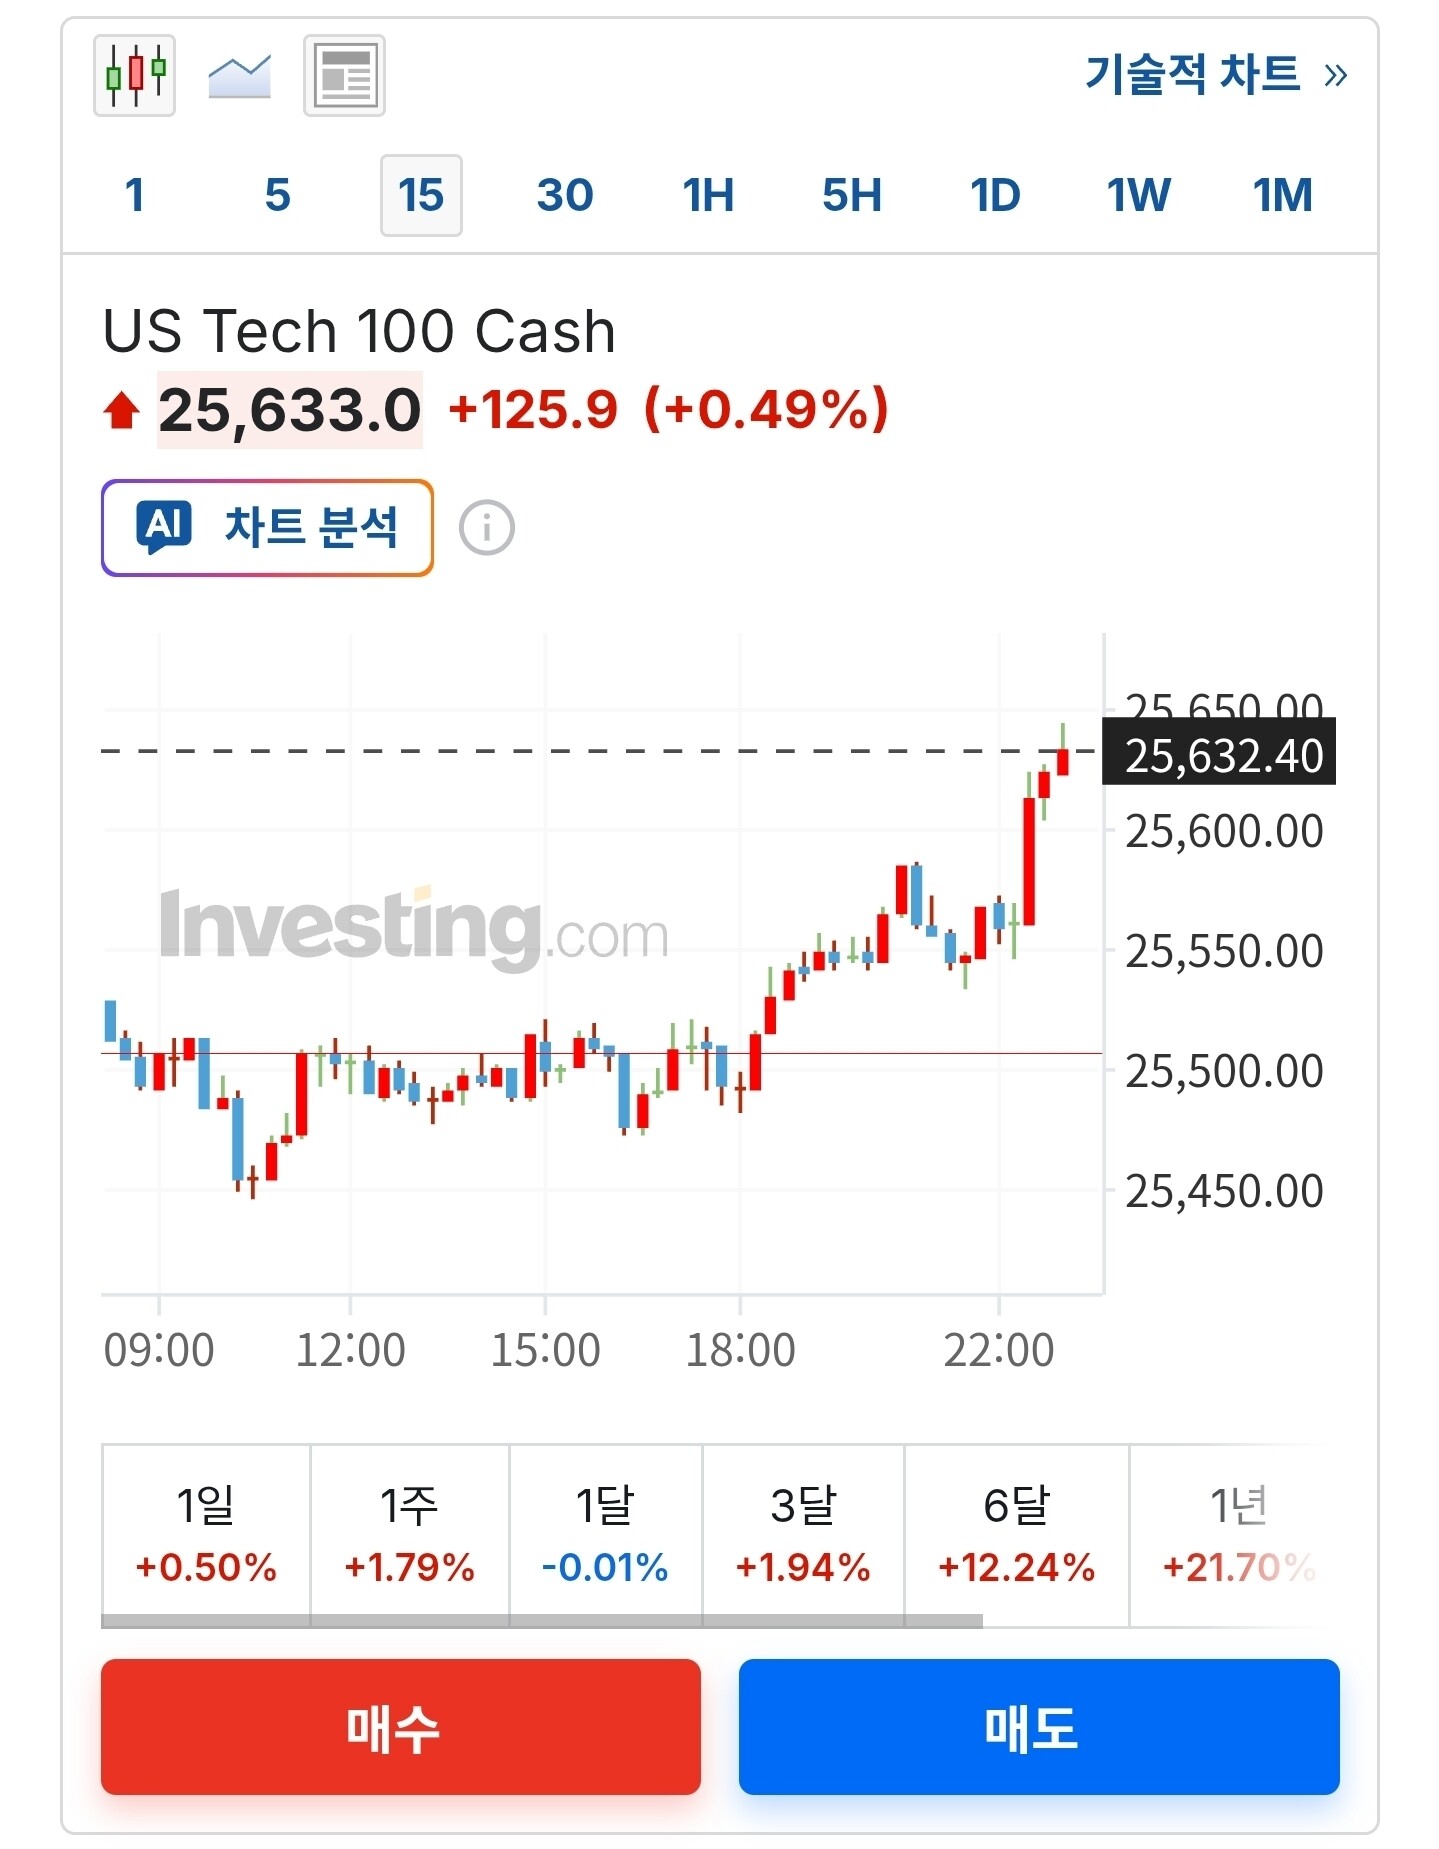Switch to the area chart icon

[x=239, y=76]
